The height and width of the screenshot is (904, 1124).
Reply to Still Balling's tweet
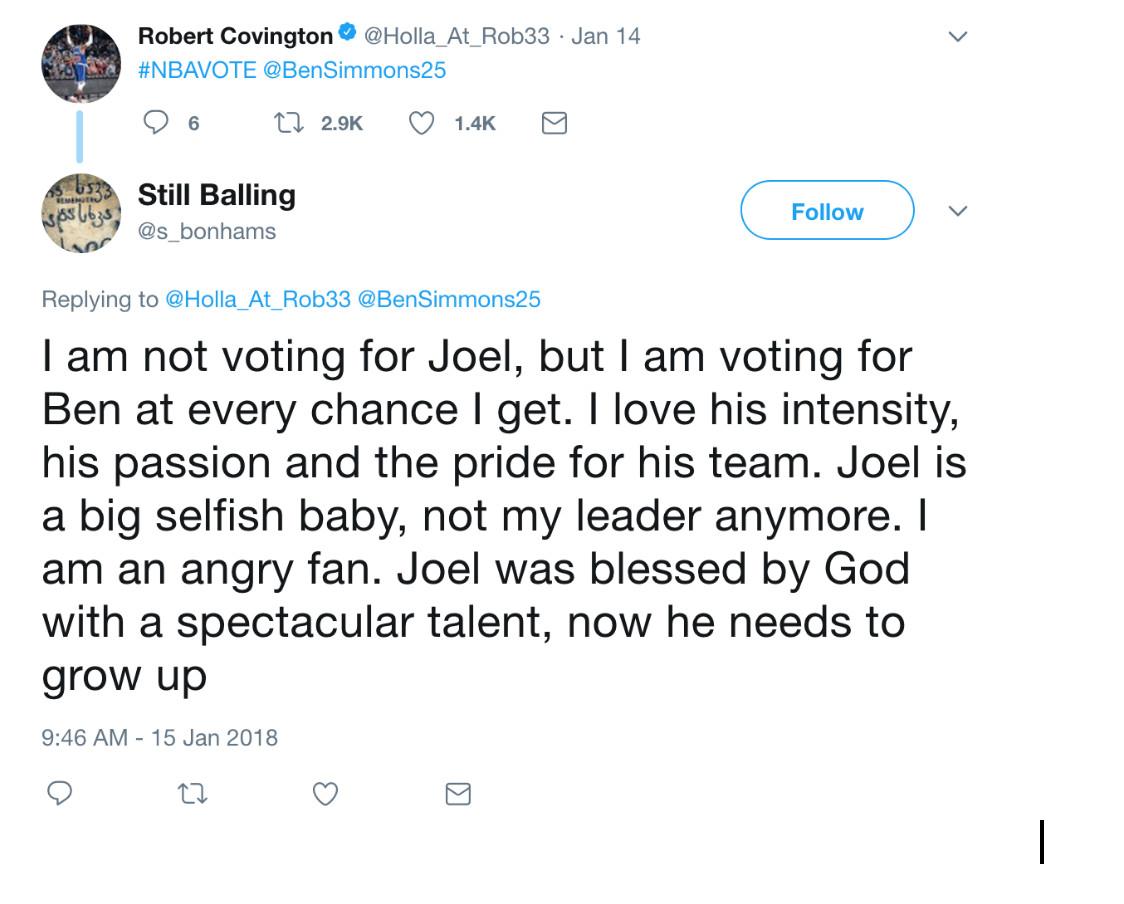[60, 794]
